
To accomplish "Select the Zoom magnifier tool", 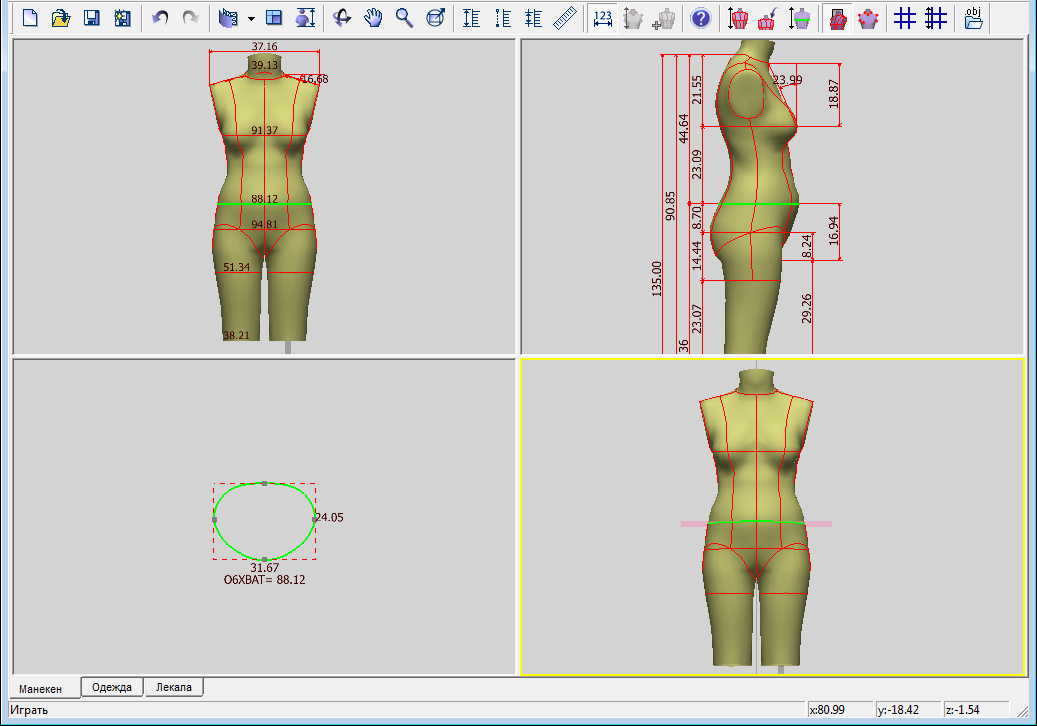I will pyautogui.click(x=404, y=17).
